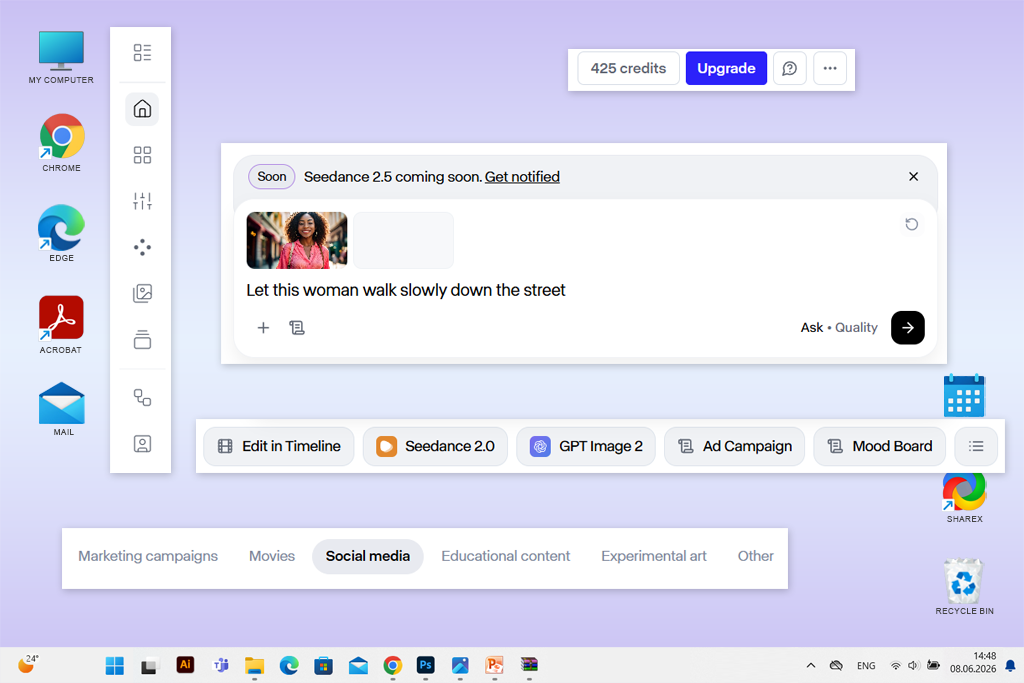The image size is (1024, 683).
Task: Follow the Get notified link
Action: [522, 177]
